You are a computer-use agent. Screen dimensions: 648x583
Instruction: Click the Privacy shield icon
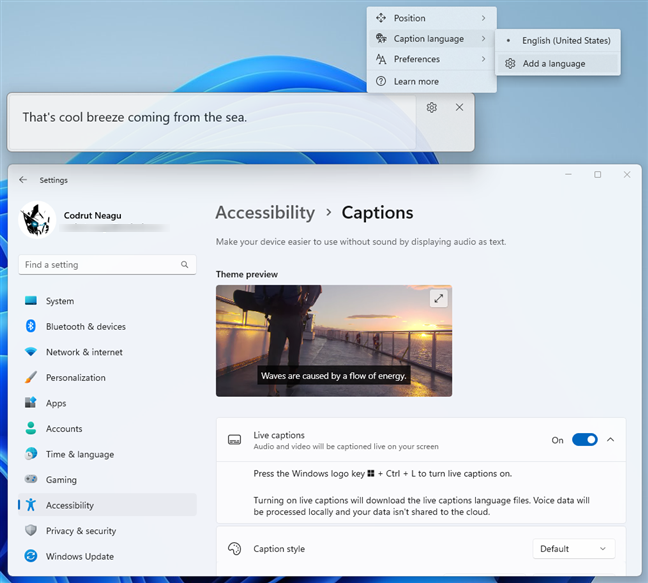tap(31, 531)
